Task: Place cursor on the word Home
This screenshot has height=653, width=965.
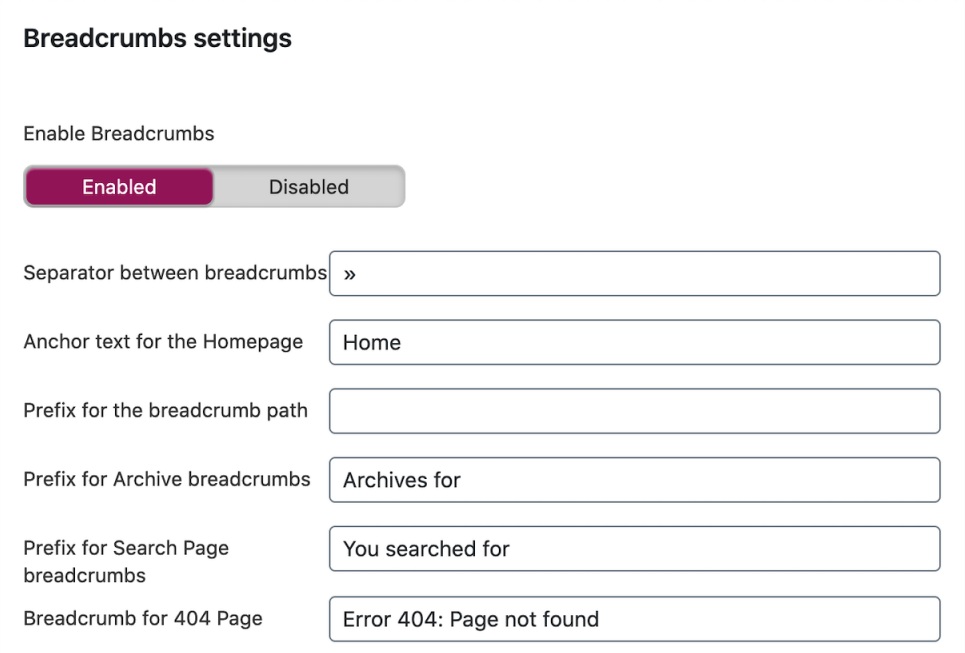Action: (x=372, y=343)
